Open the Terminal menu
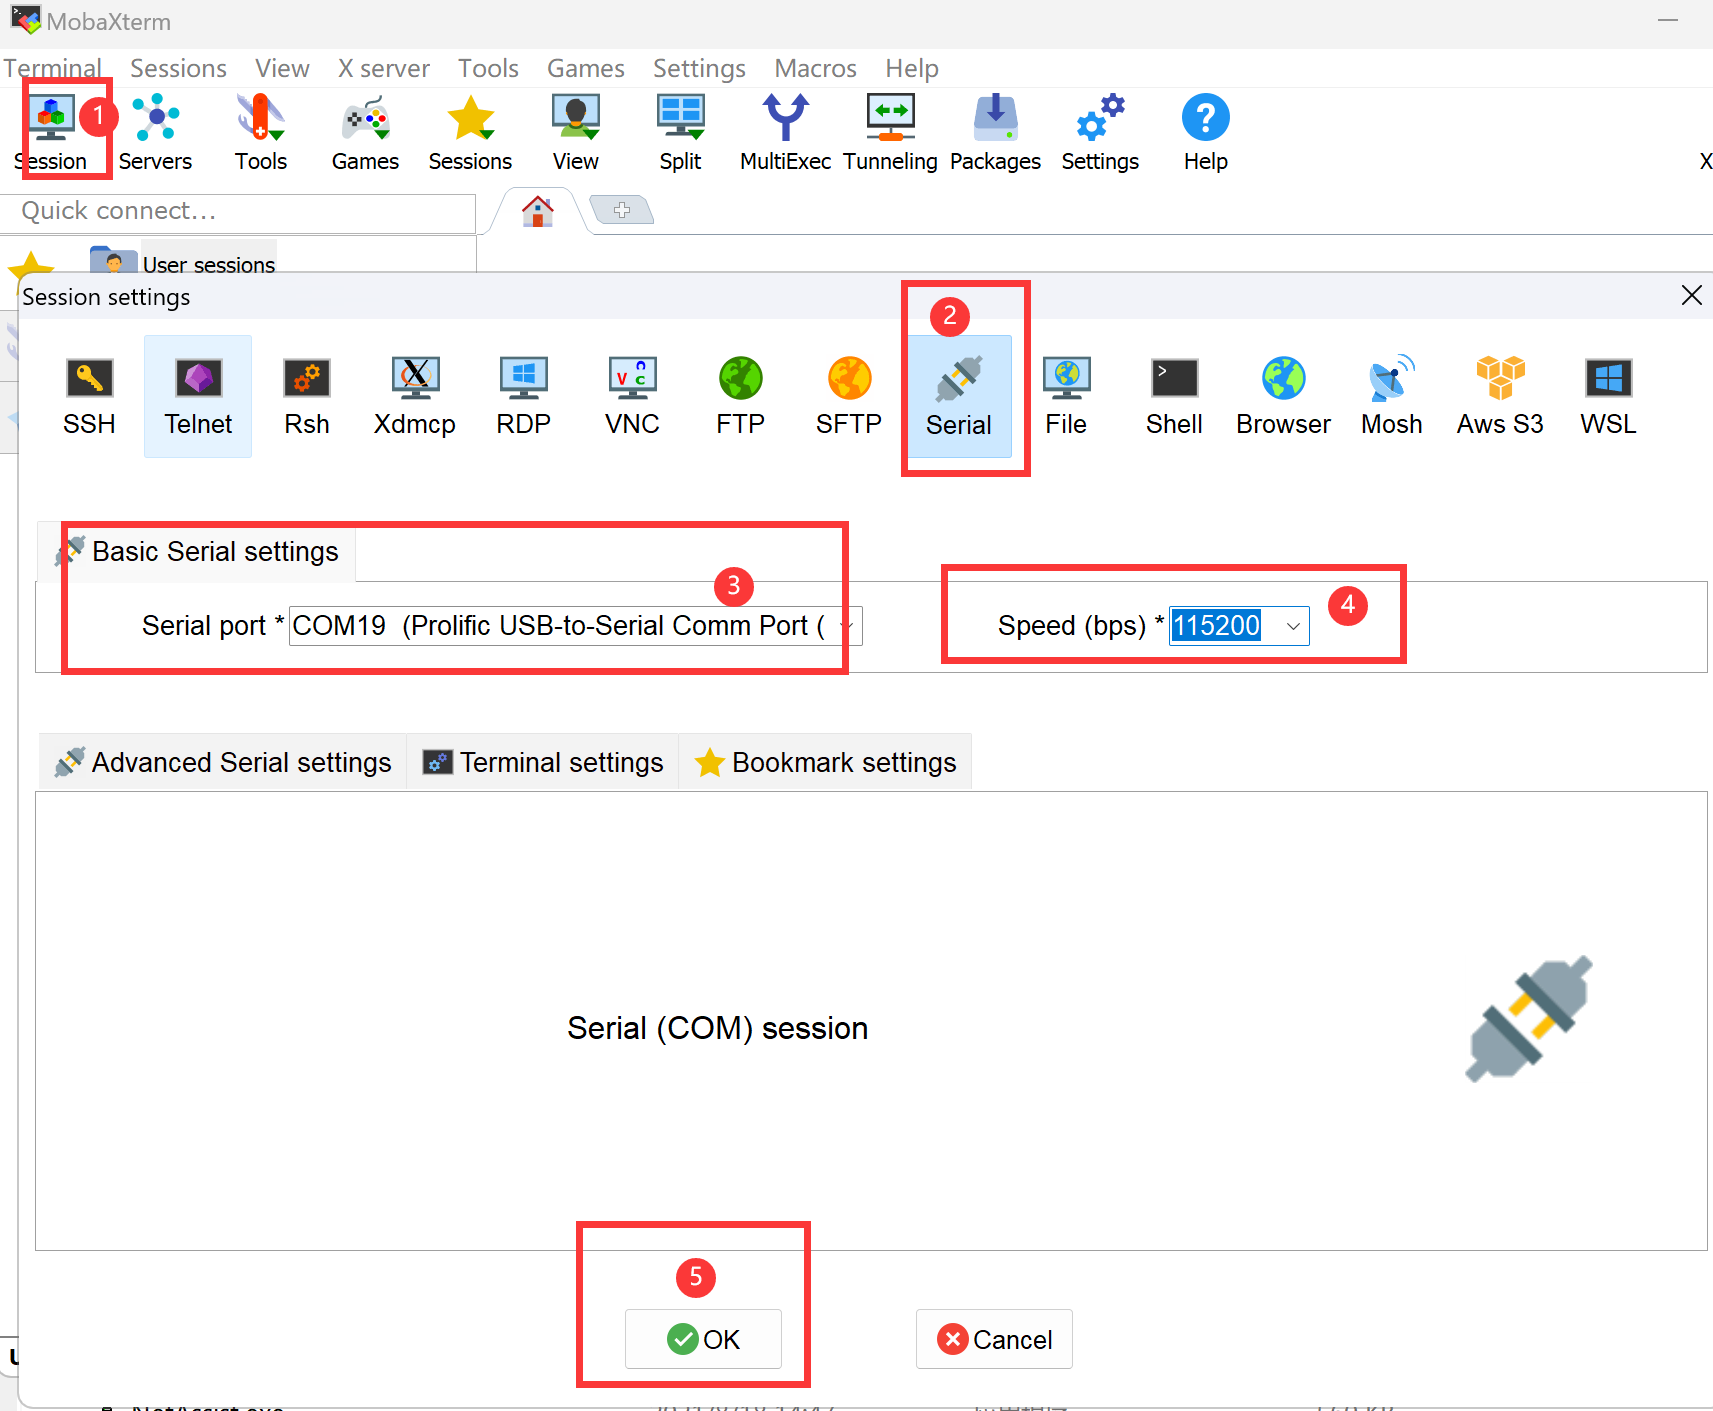Screen dimensions: 1713x1411 53,68
